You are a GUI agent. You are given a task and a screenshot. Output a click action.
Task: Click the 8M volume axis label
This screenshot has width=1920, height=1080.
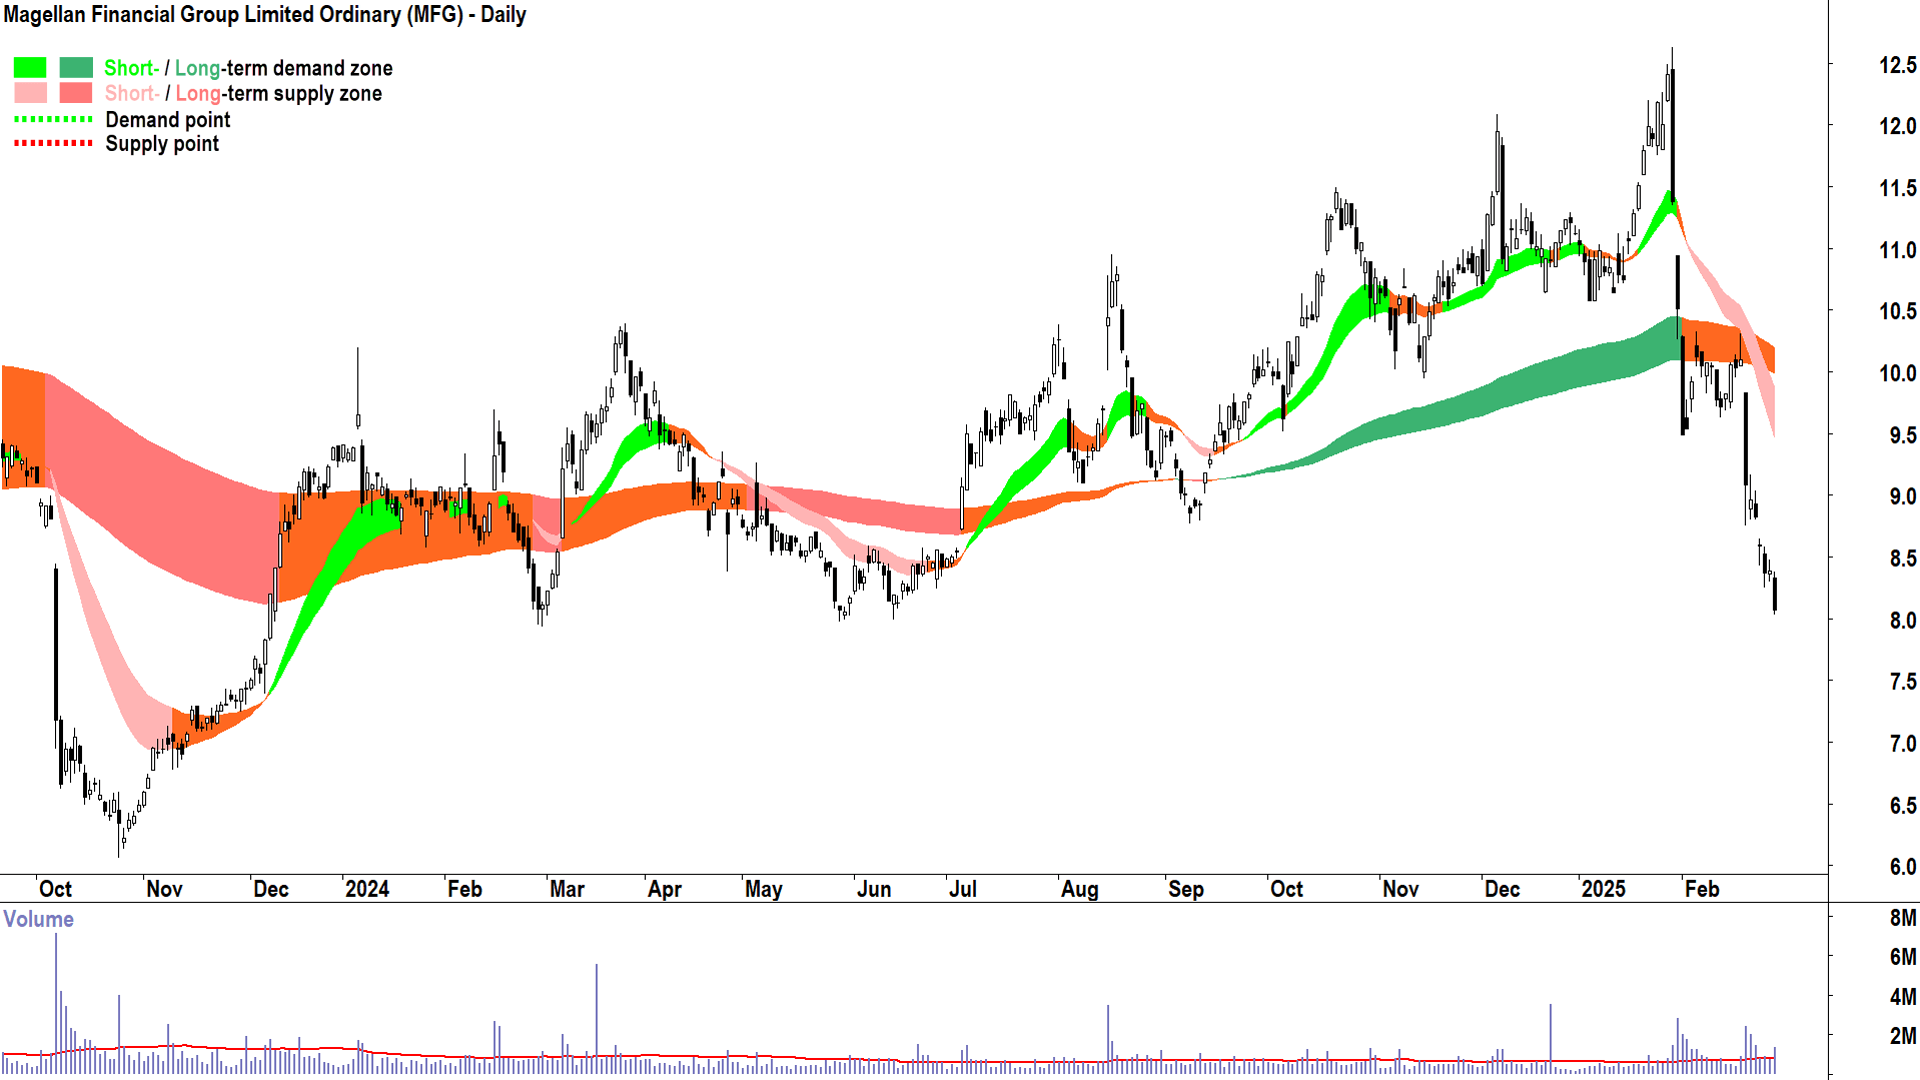(1902, 918)
